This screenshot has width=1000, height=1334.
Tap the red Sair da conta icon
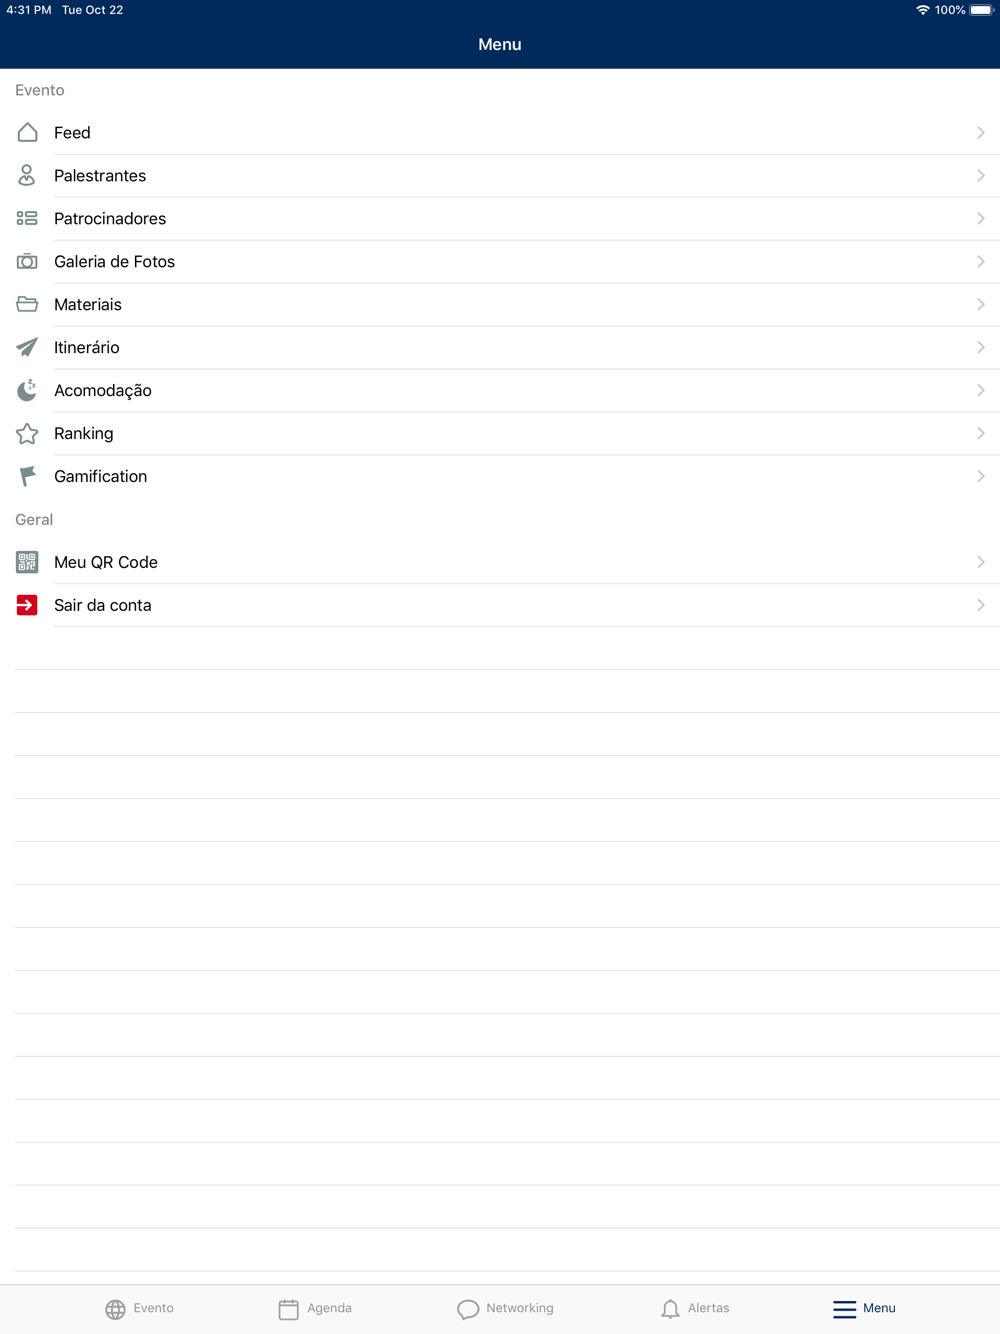(x=27, y=605)
